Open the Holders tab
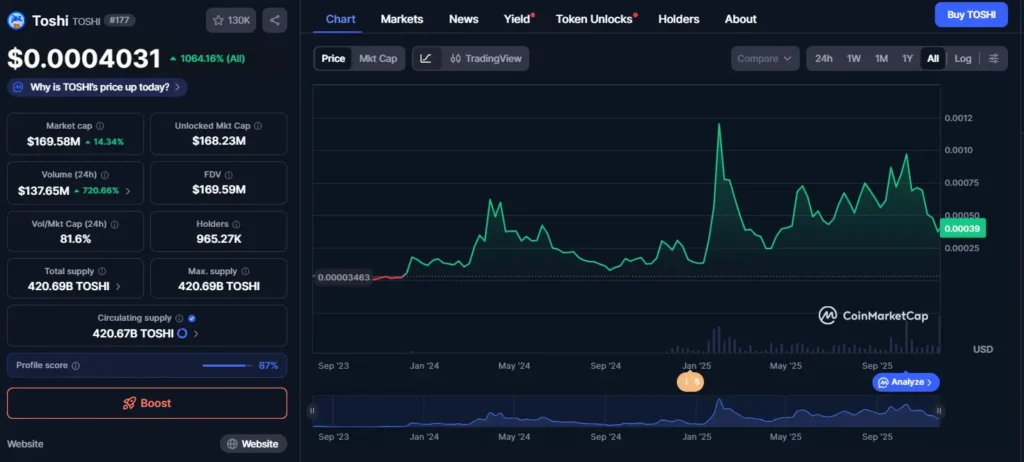Image resolution: width=1024 pixels, height=462 pixels. (x=679, y=19)
